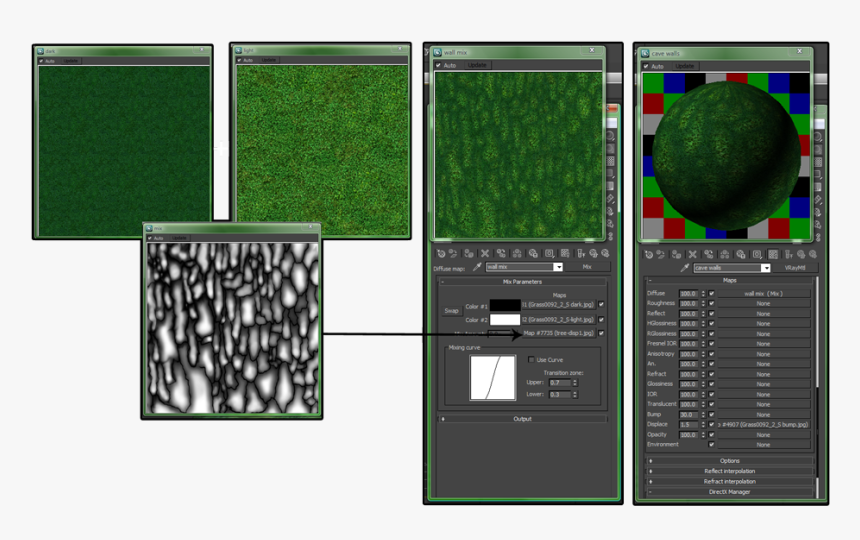Click Put Material to Scene in wall mix window
The image size is (860, 540).
click(x=453, y=253)
